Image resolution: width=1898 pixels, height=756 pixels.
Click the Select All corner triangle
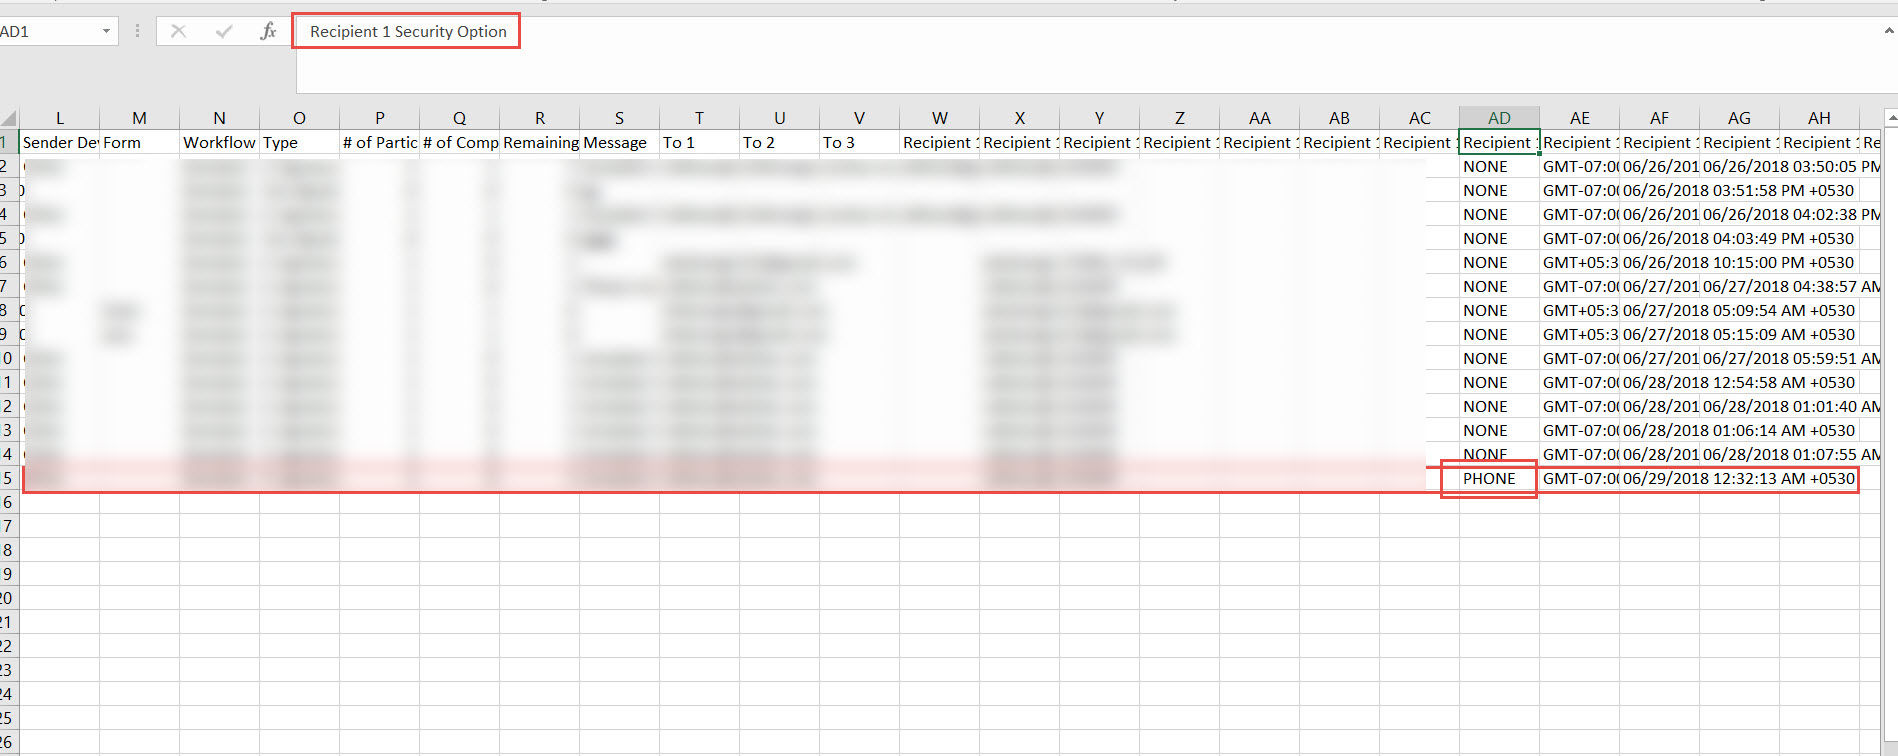click(x=9, y=118)
